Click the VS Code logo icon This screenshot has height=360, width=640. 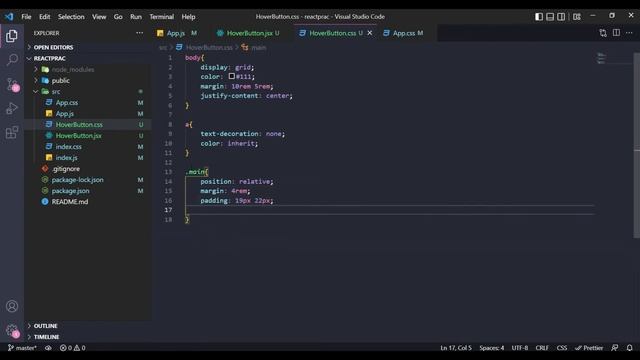coord(9,17)
